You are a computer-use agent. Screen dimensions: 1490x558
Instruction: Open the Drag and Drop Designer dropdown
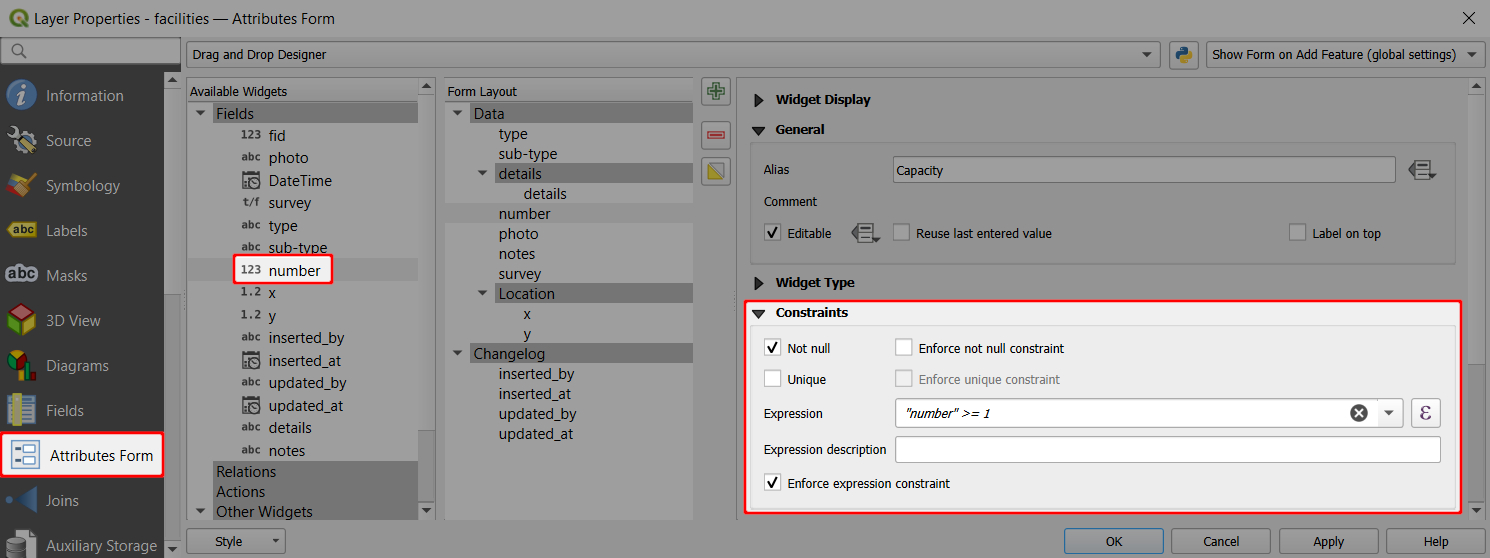click(673, 55)
